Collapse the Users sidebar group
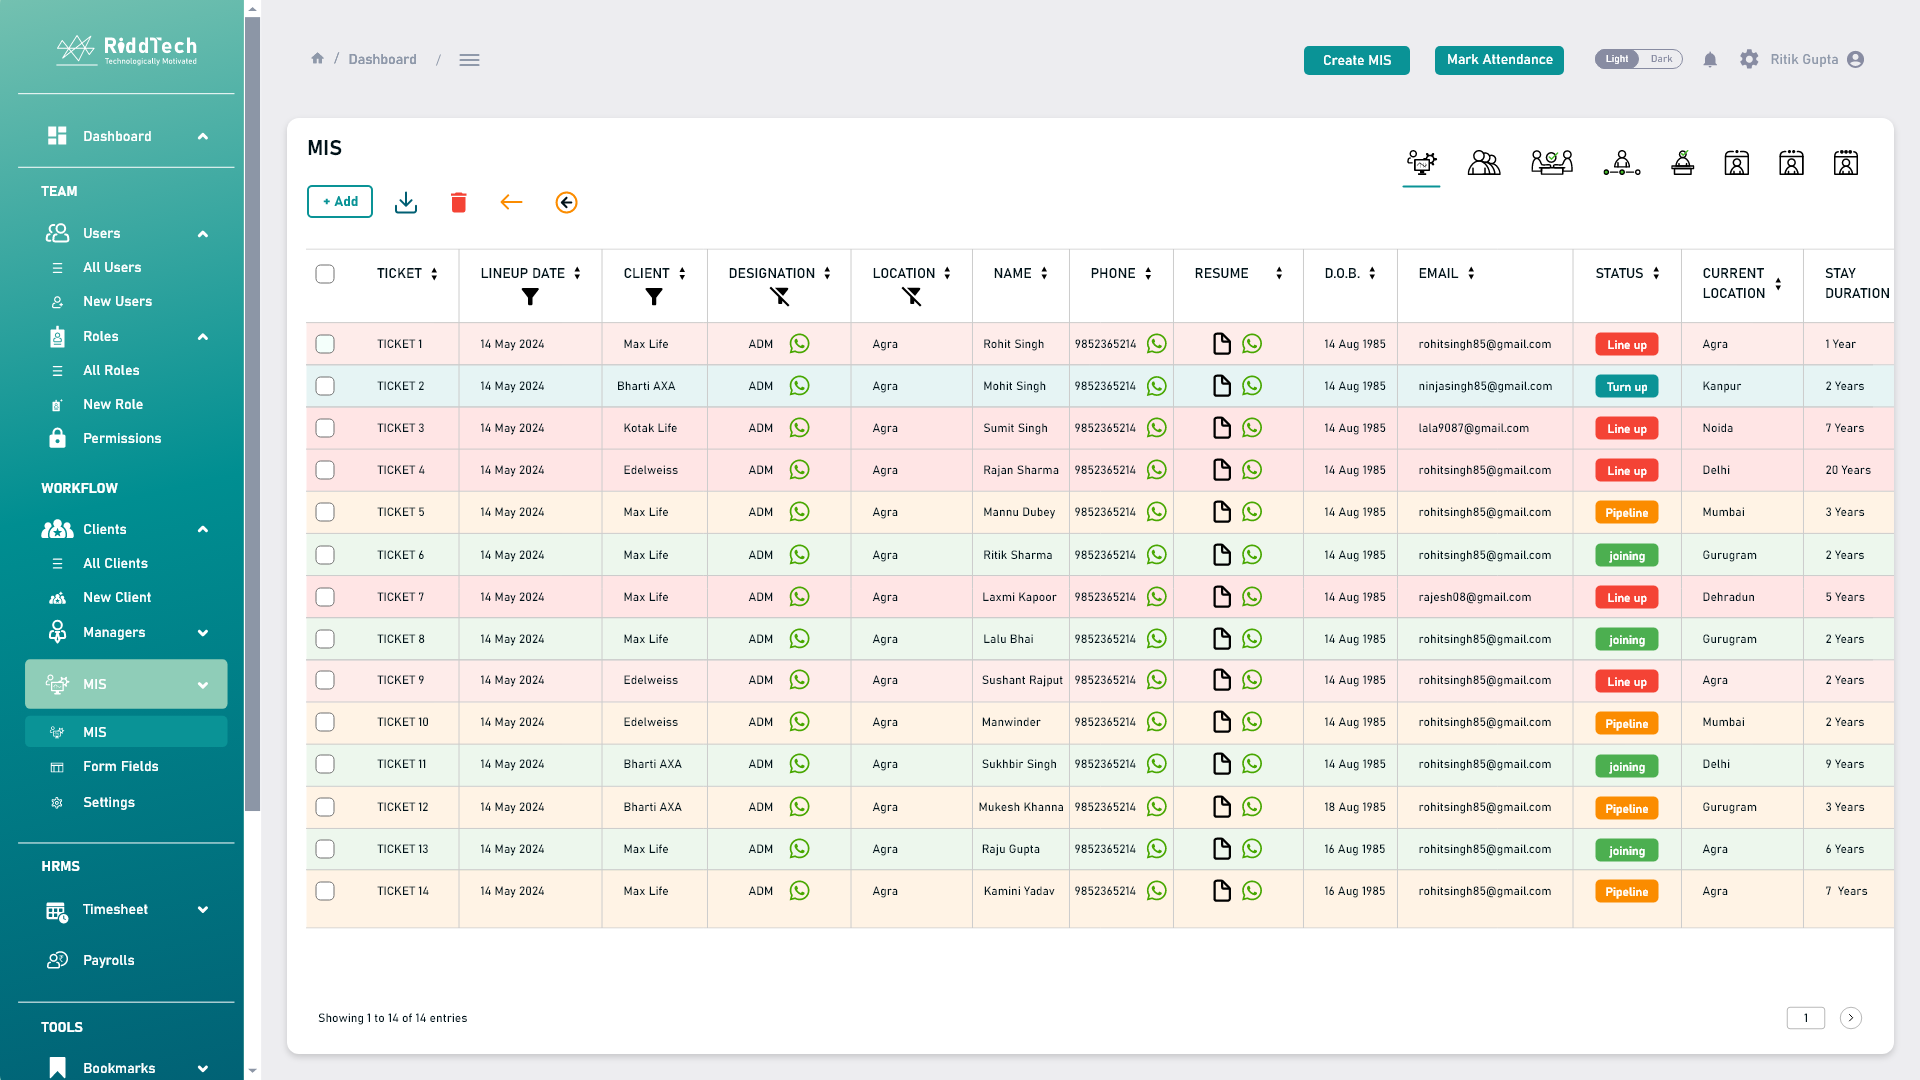1920x1080 pixels. [203, 234]
